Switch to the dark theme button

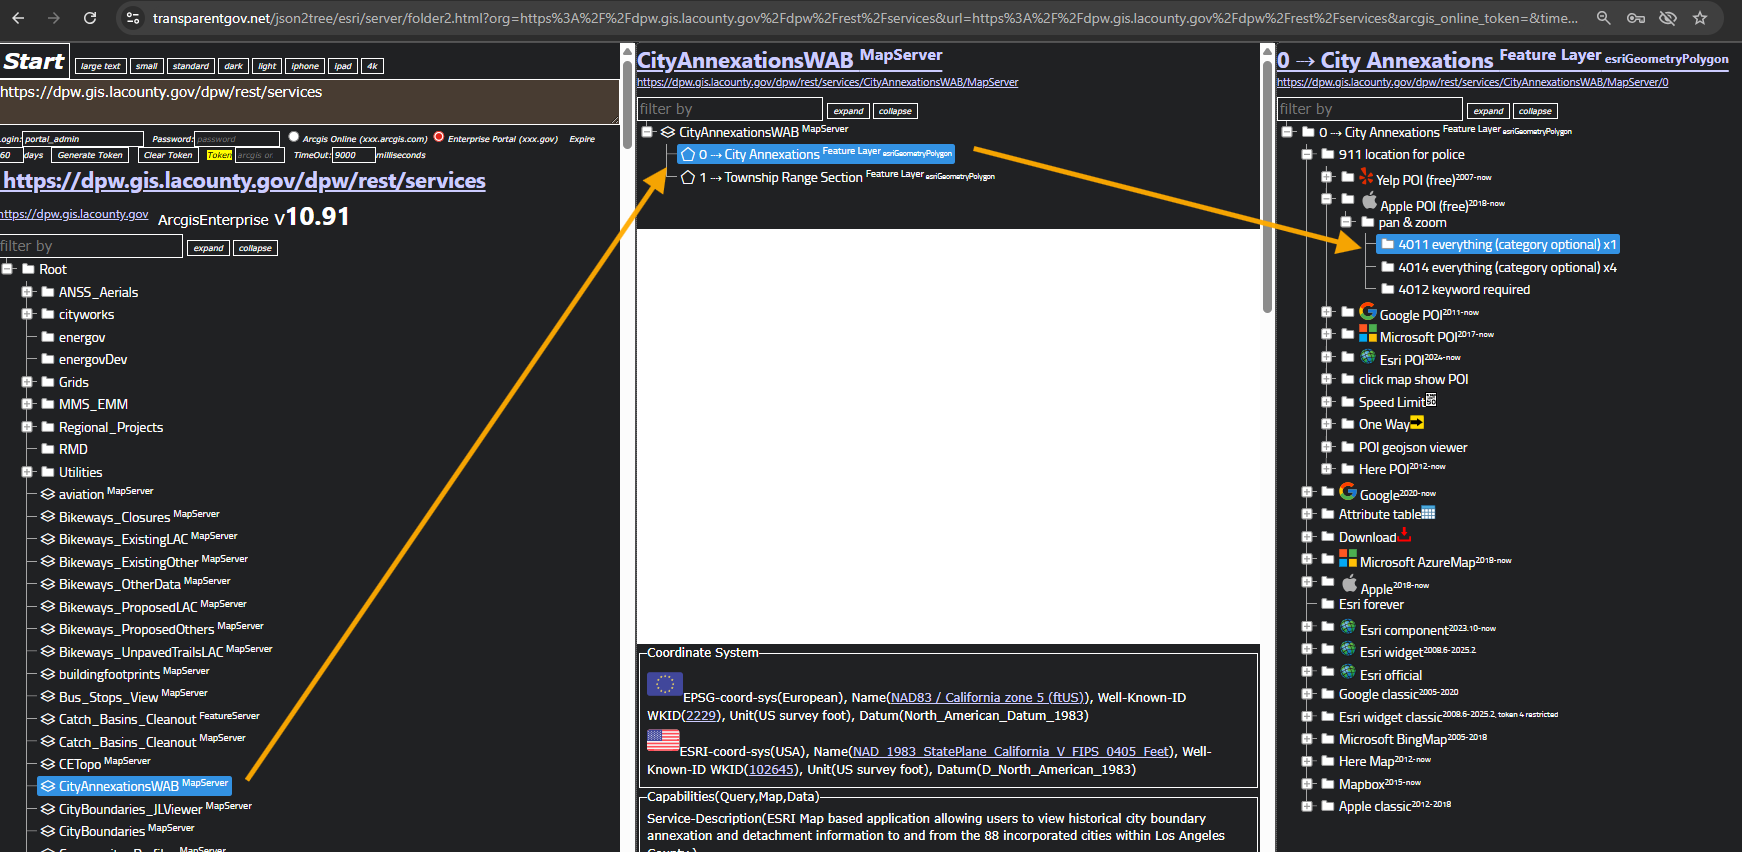233,66
